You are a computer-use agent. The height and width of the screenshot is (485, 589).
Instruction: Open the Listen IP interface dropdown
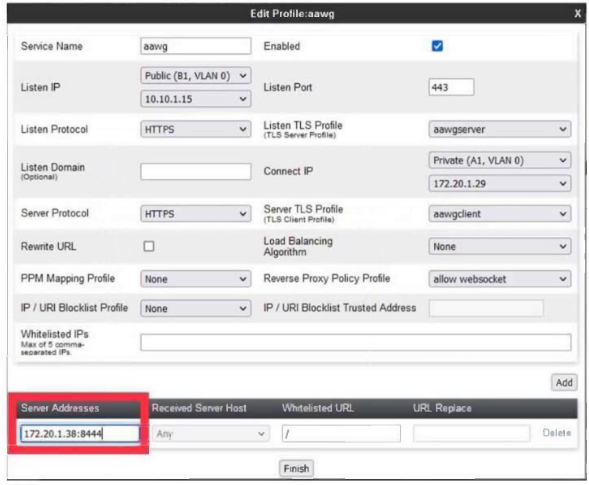pyautogui.click(x=196, y=76)
